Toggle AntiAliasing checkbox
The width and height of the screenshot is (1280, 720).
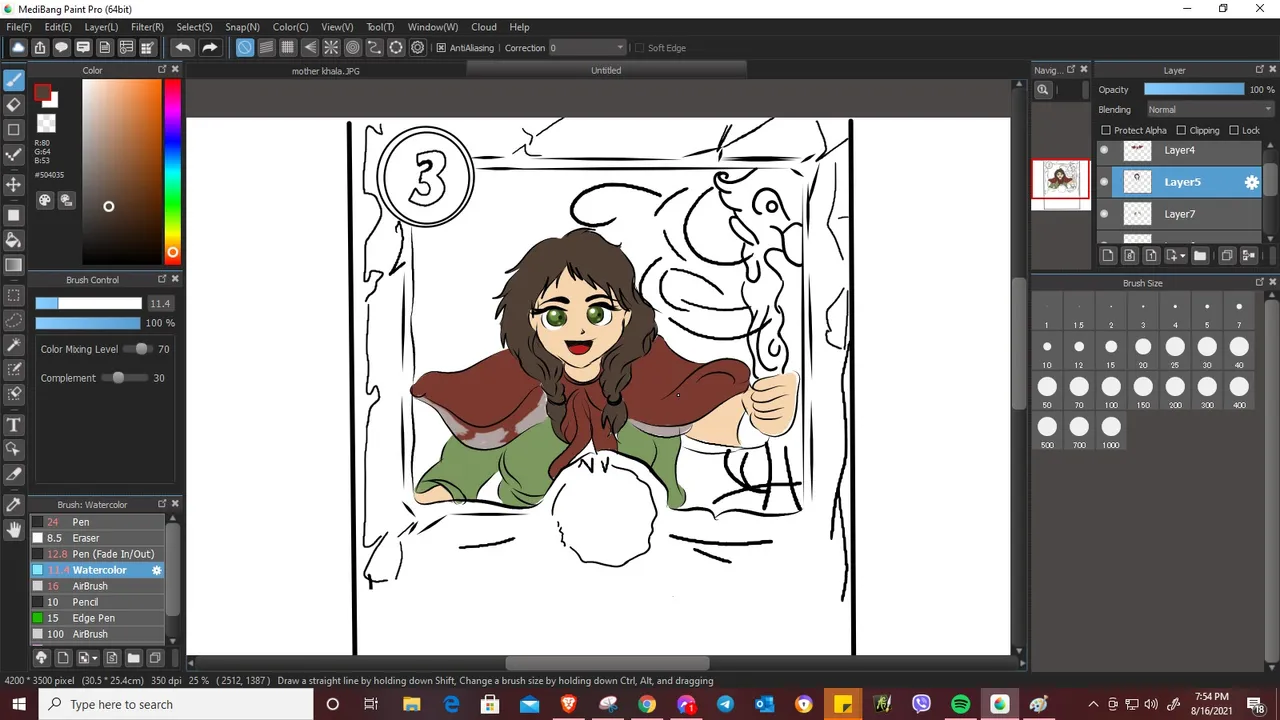click(441, 48)
